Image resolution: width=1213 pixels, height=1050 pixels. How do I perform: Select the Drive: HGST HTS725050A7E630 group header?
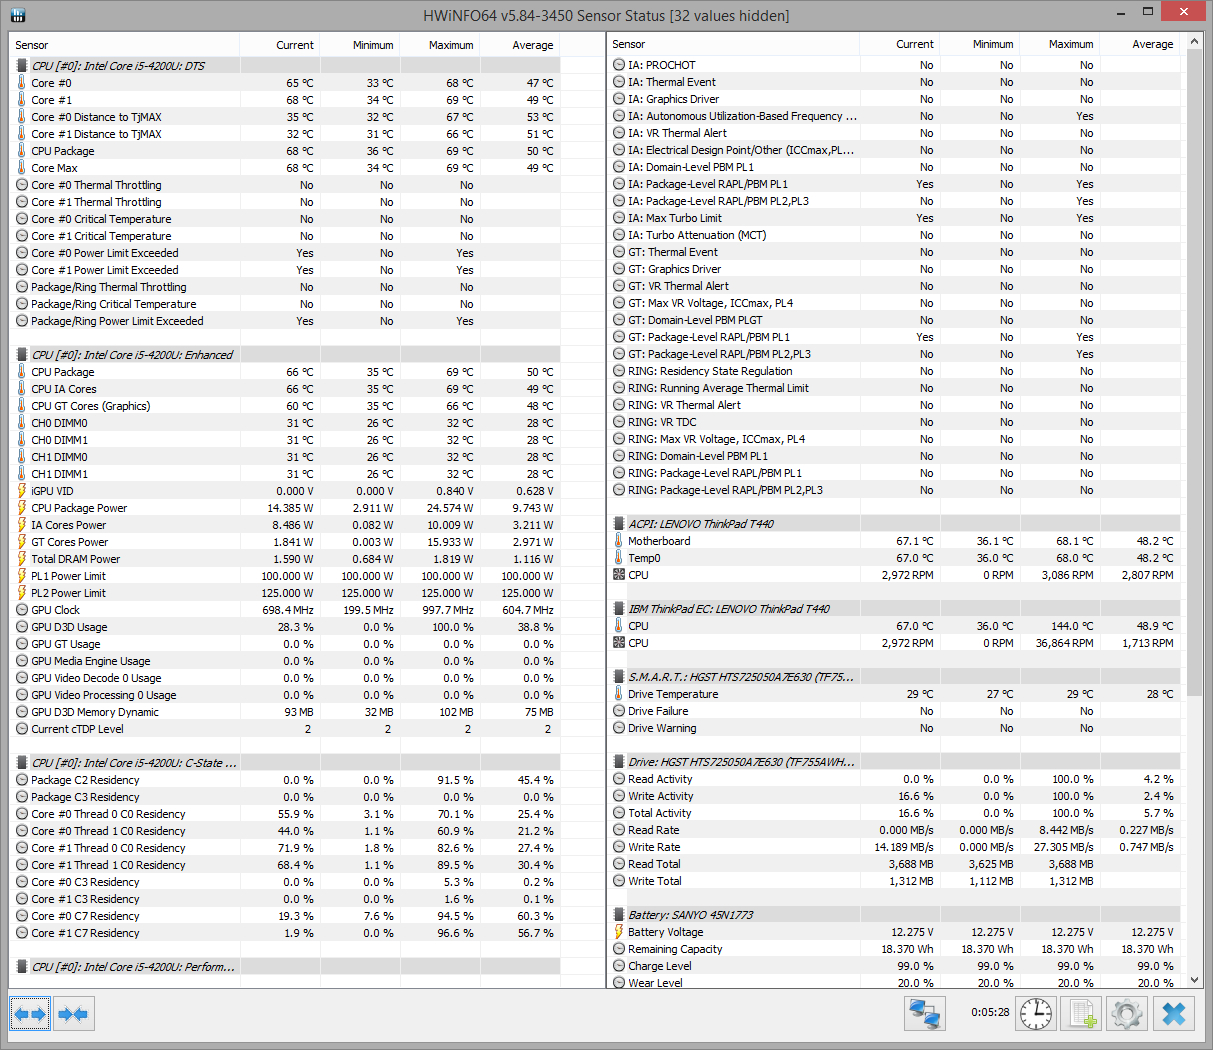894,762
